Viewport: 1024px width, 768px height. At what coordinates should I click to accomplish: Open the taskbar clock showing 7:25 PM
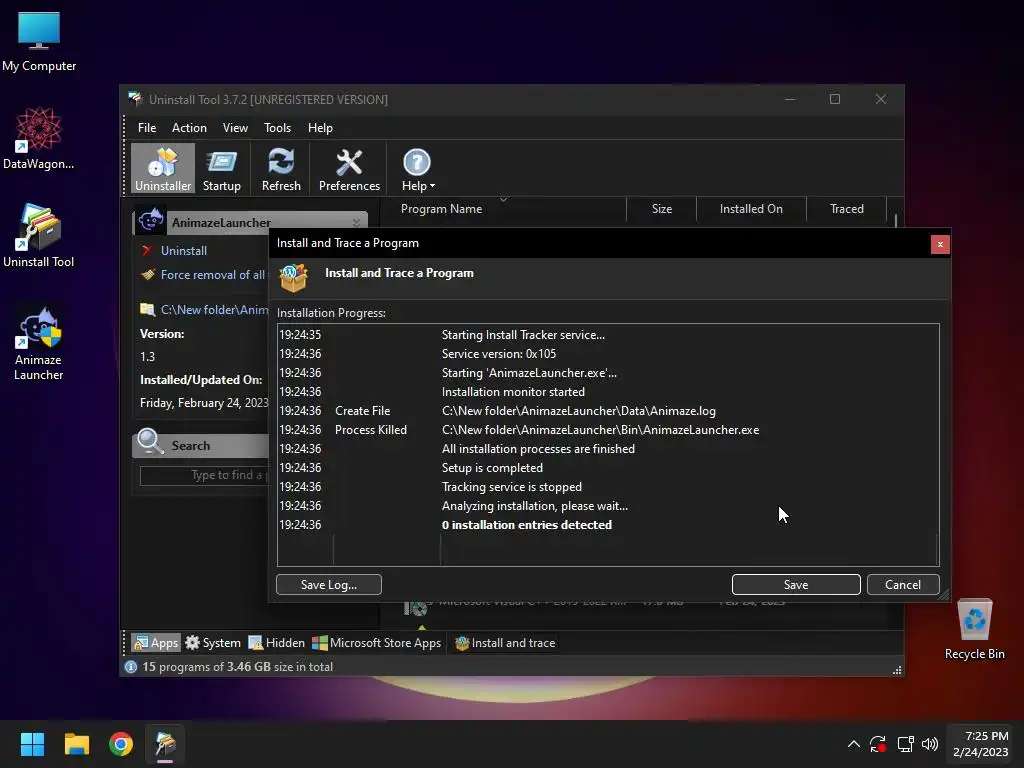point(980,744)
